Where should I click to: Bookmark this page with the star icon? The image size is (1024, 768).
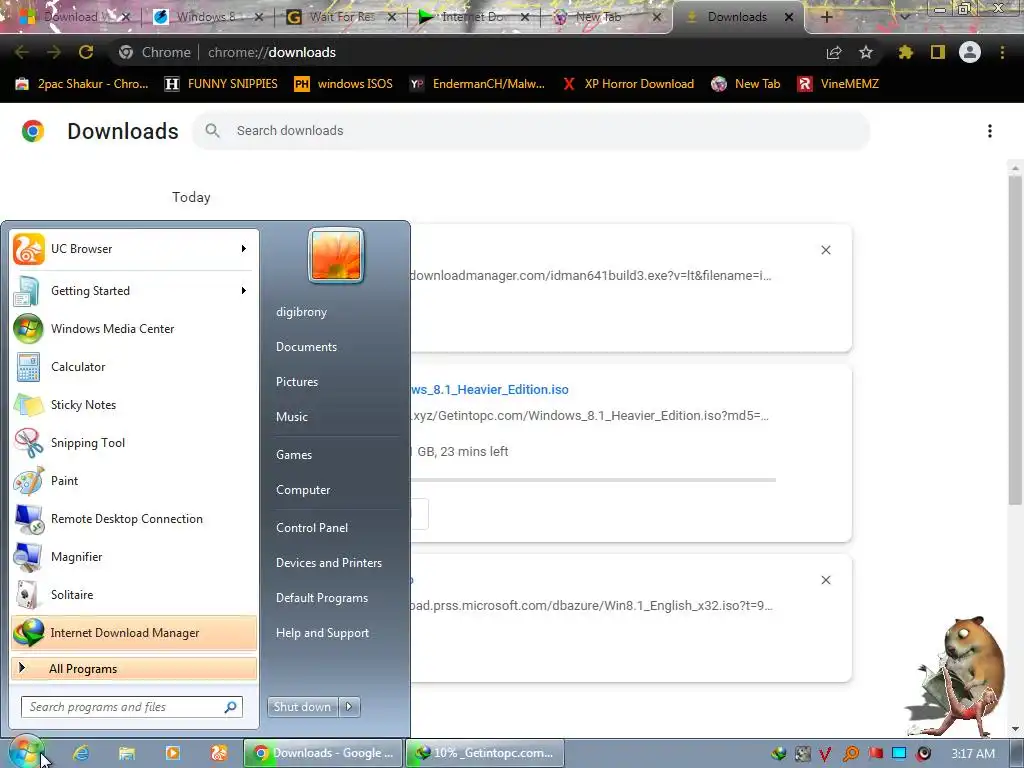click(x=865, y=52)
